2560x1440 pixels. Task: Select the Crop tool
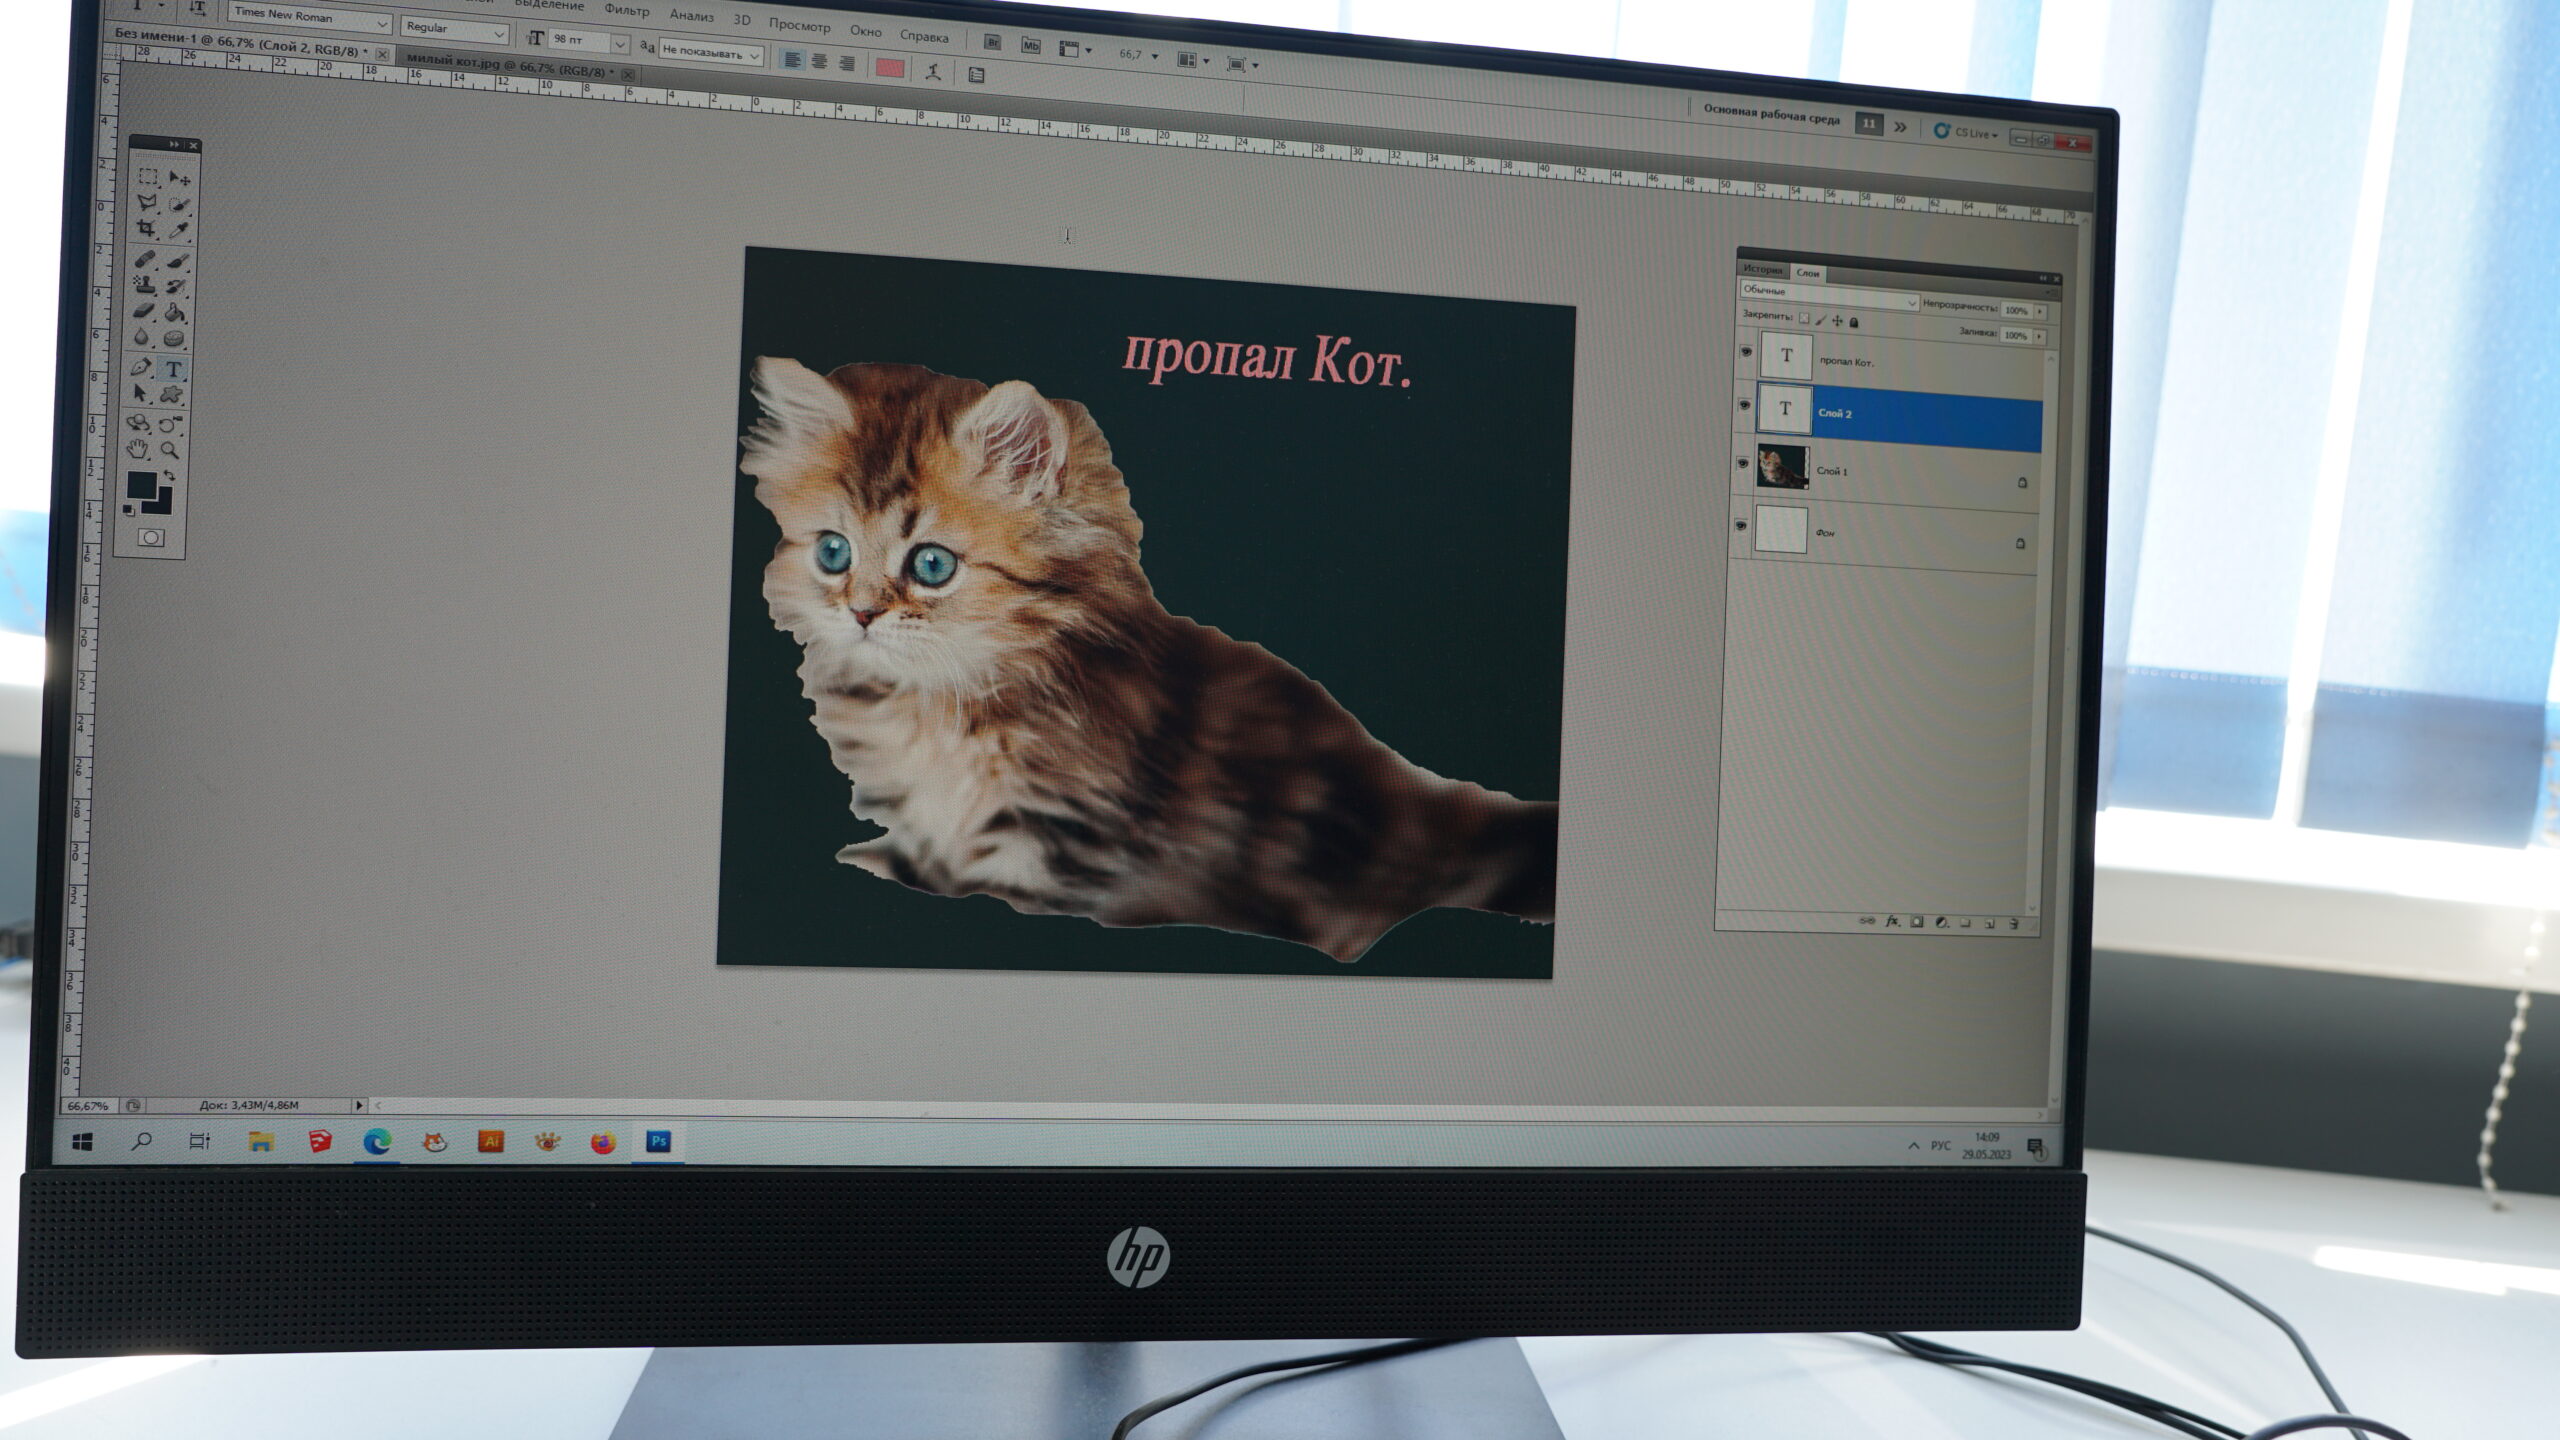[x=146, y=230]
